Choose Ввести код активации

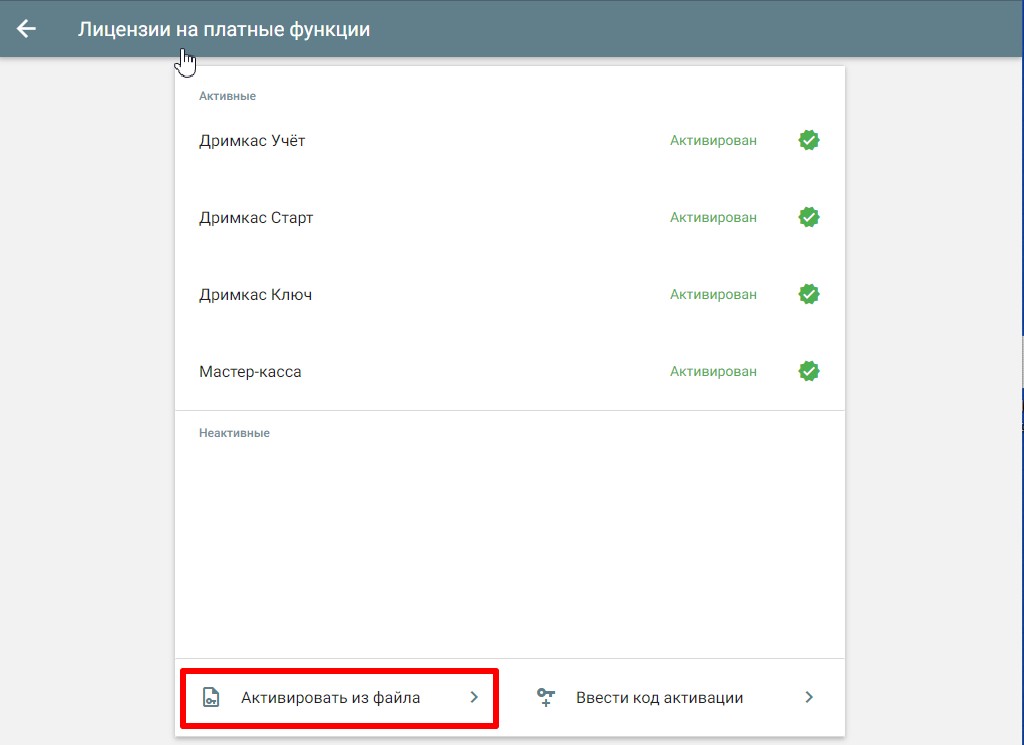pyautogui.click(x=659, y=698)
